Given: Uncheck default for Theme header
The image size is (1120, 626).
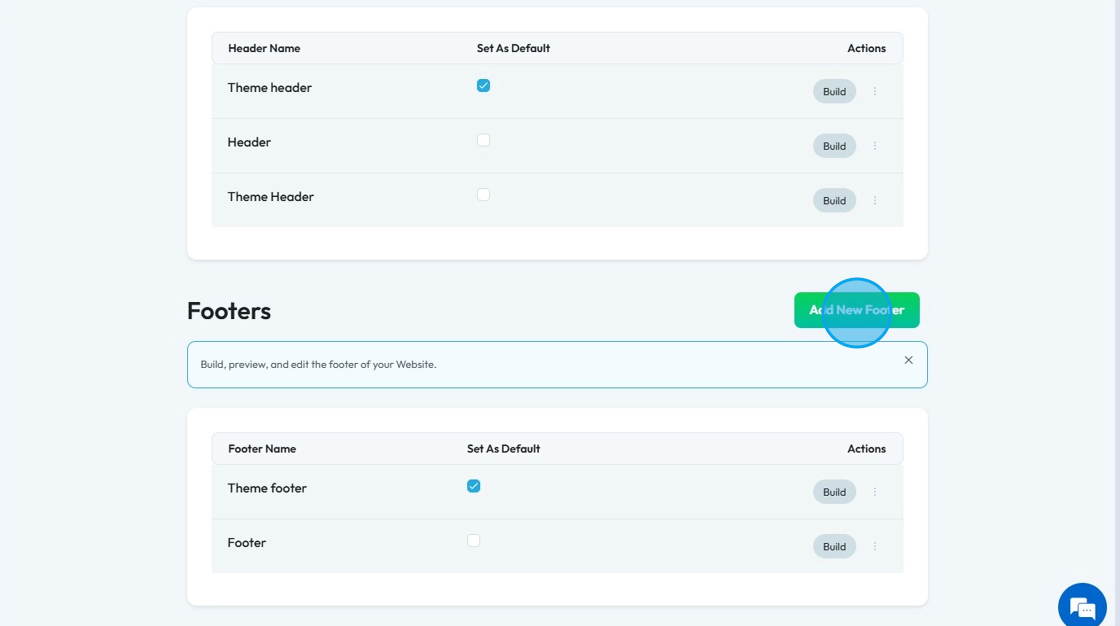Looking at the screenshot, I should pyautogui.click(x=484, y=86).
